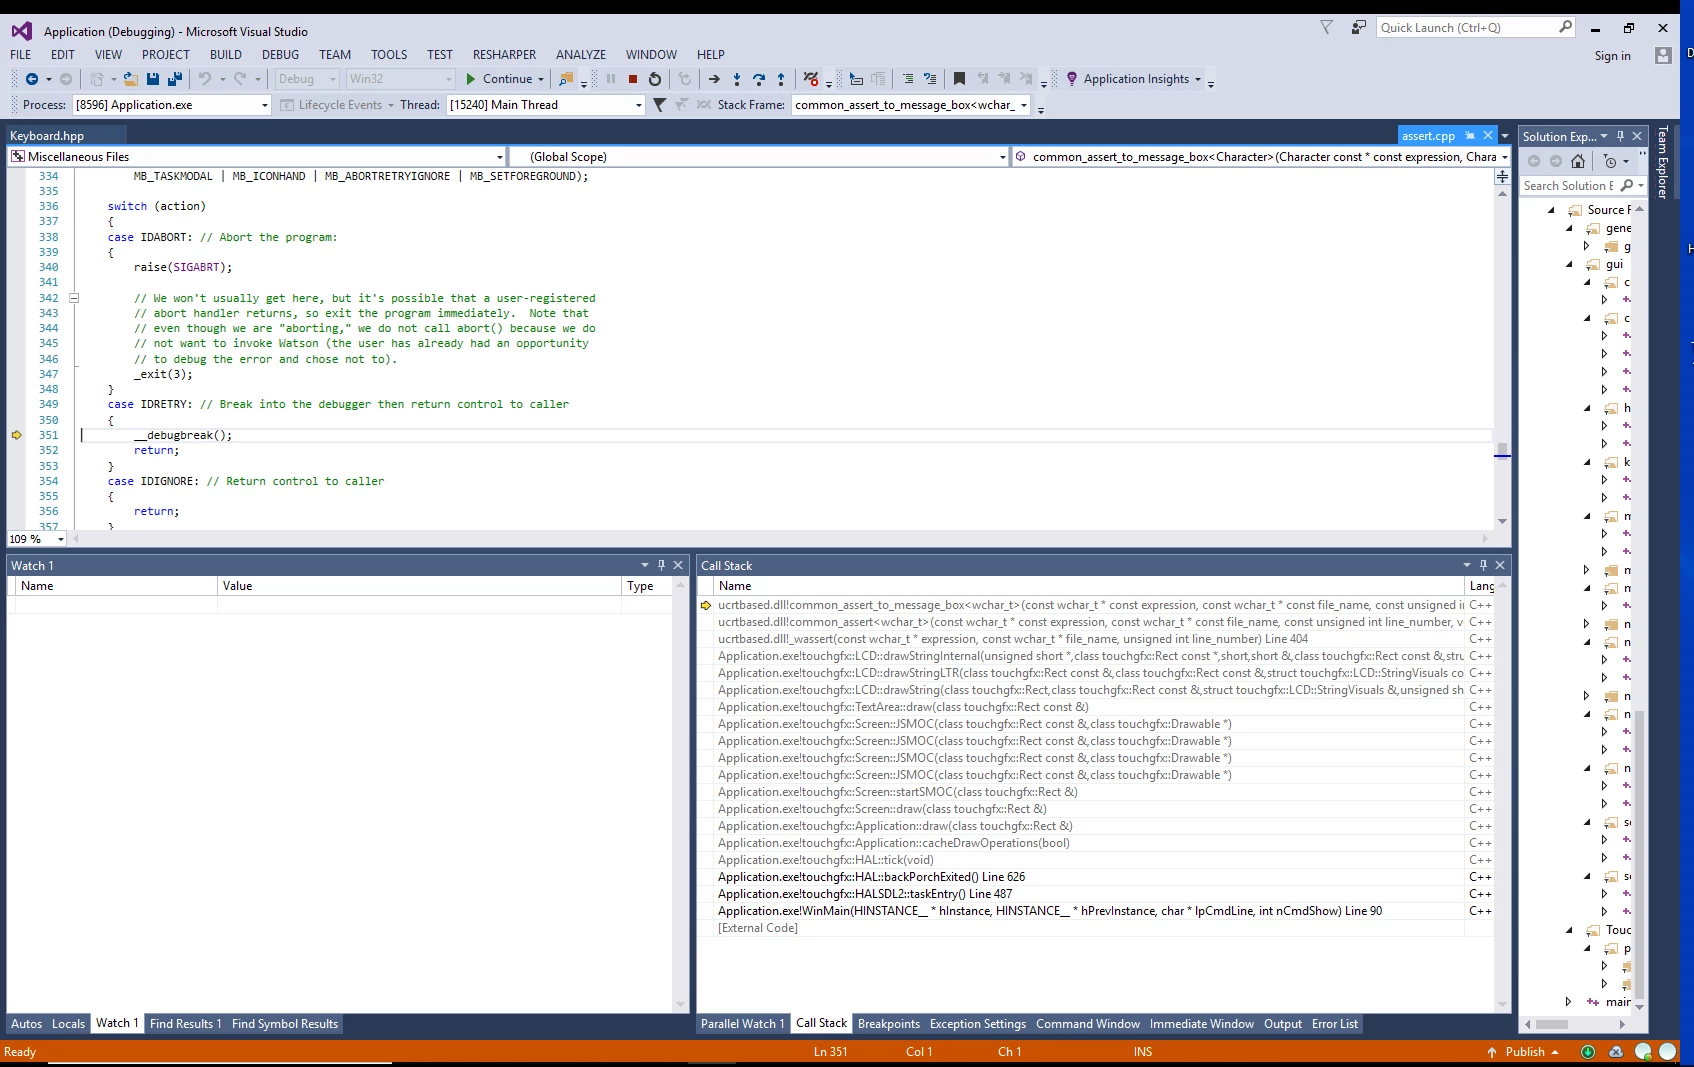The width and height of the screenshot is (1694, 1067).
Task: Open the BUILD menu
Action: (x=226, y=55)
